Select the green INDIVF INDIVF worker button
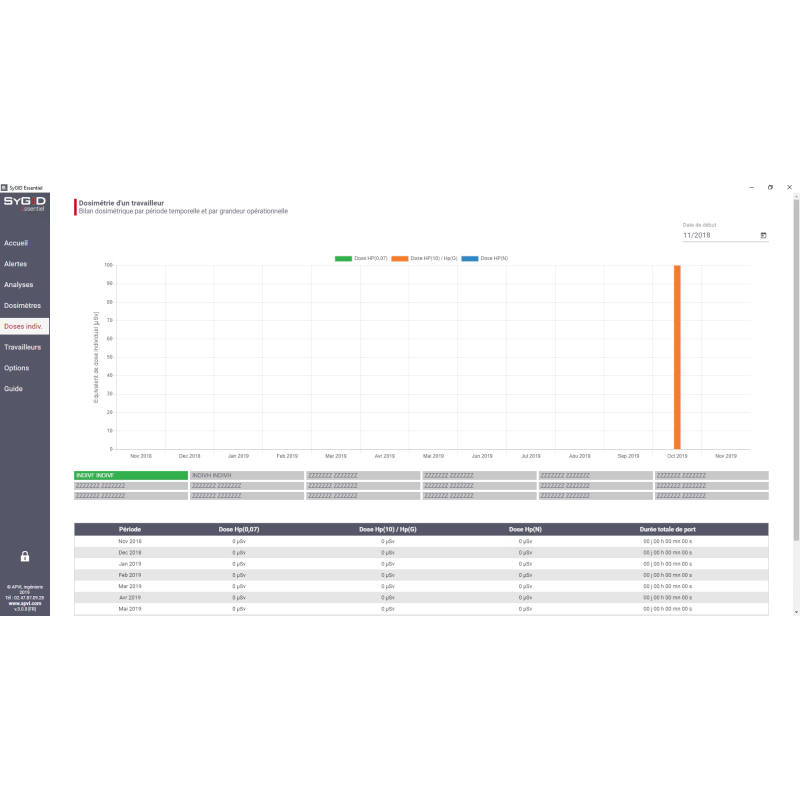800x800 pixels. 131,475
